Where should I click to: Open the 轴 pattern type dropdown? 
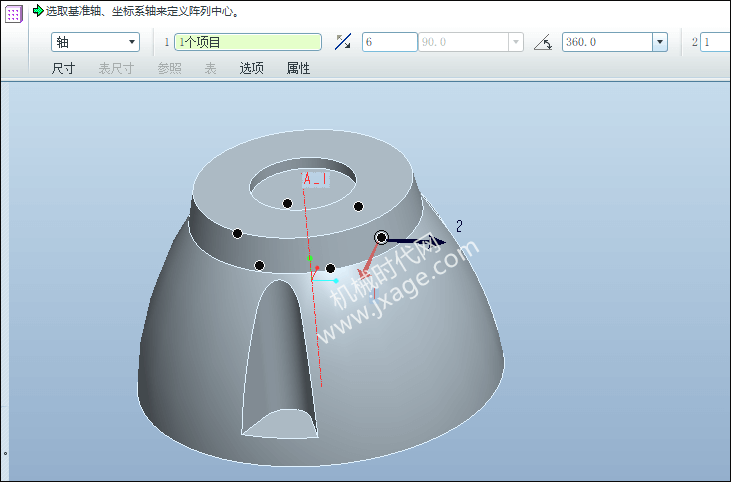point(95,42)
